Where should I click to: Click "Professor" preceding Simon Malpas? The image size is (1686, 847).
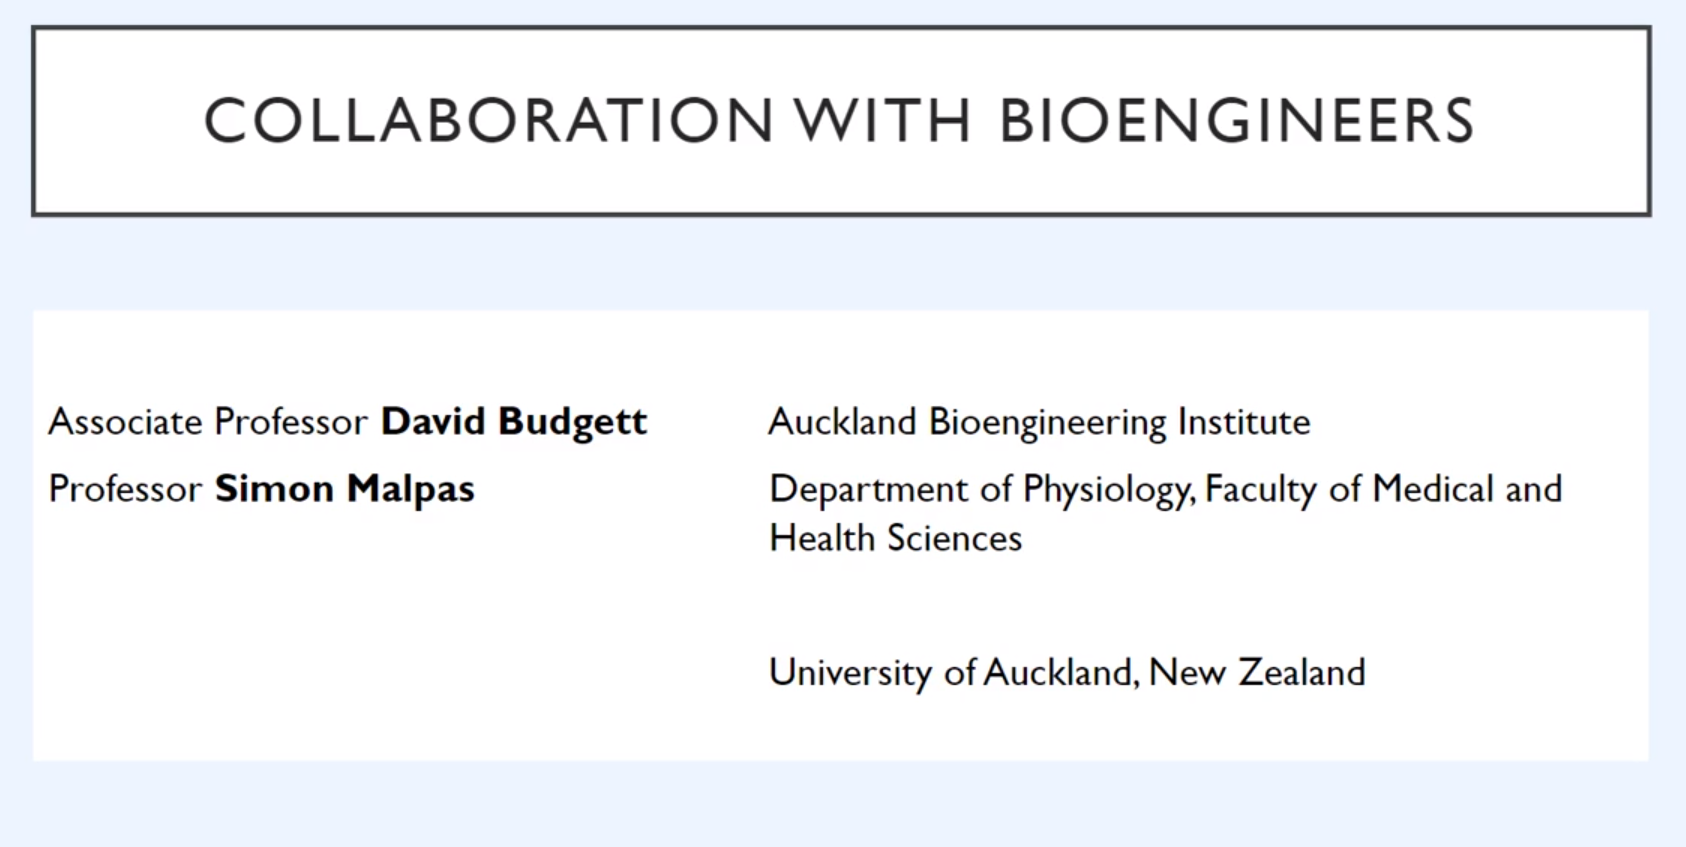[125, 489]
